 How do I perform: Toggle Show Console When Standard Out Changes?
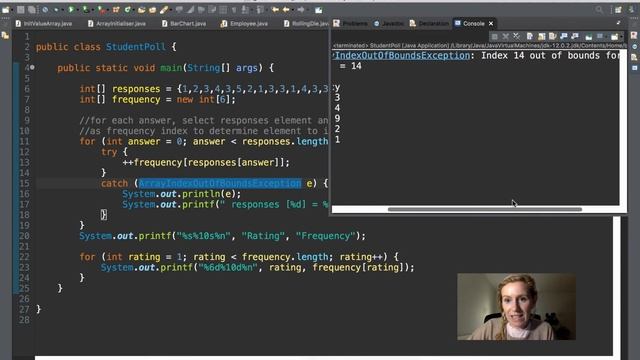[x=564, y=37]
